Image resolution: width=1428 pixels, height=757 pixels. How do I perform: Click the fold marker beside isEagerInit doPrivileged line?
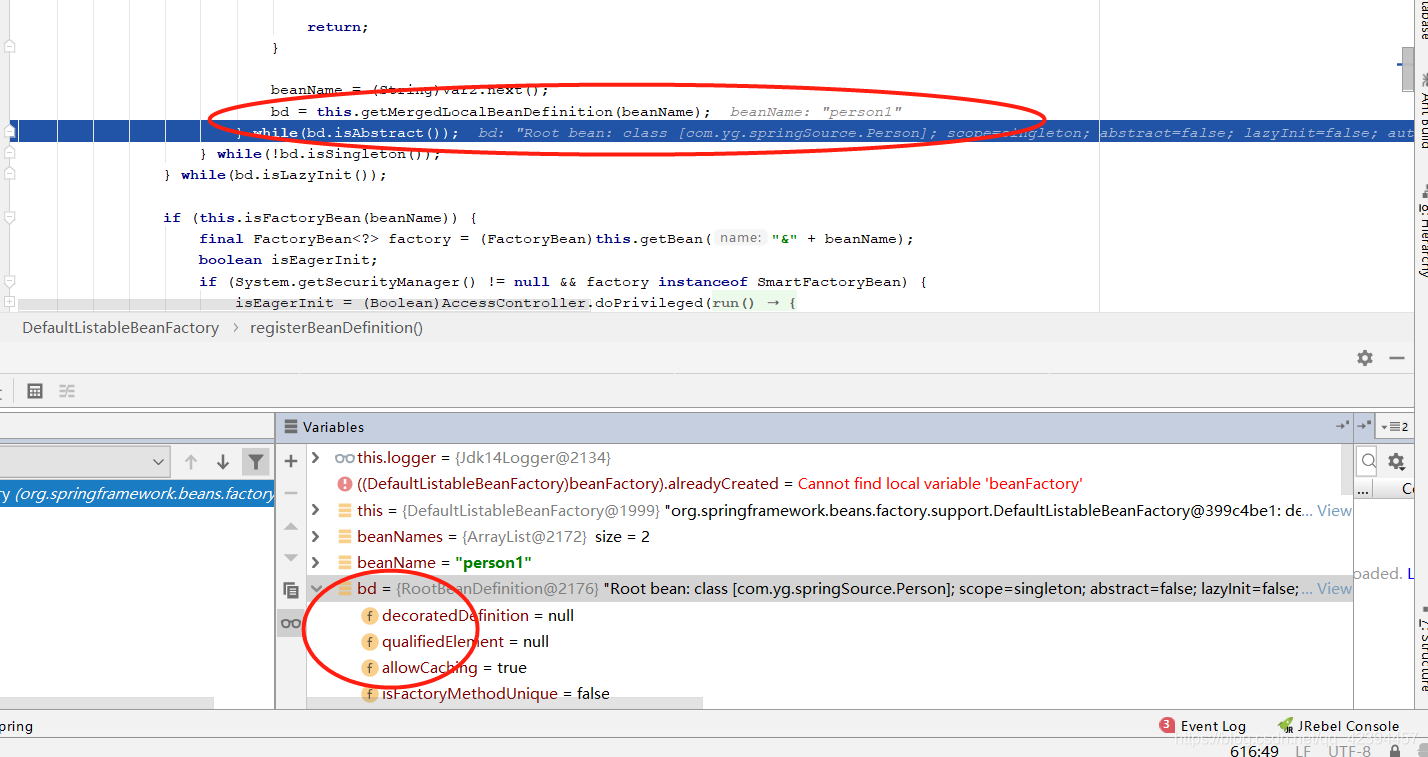pos(9,302)
